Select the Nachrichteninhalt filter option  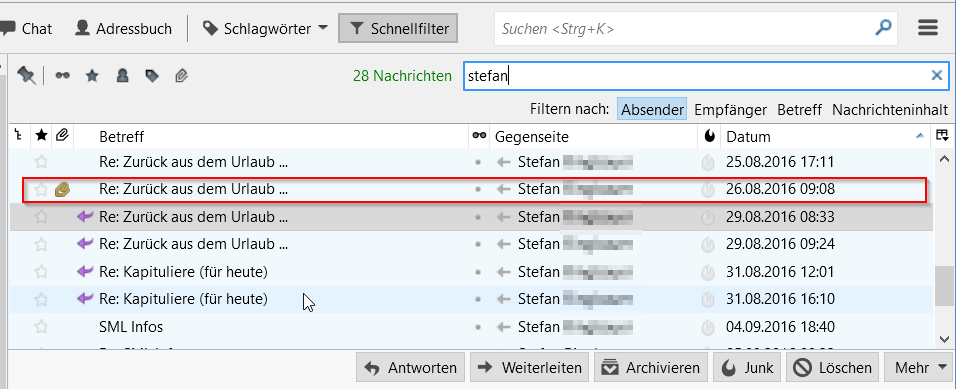pos(890,110)
